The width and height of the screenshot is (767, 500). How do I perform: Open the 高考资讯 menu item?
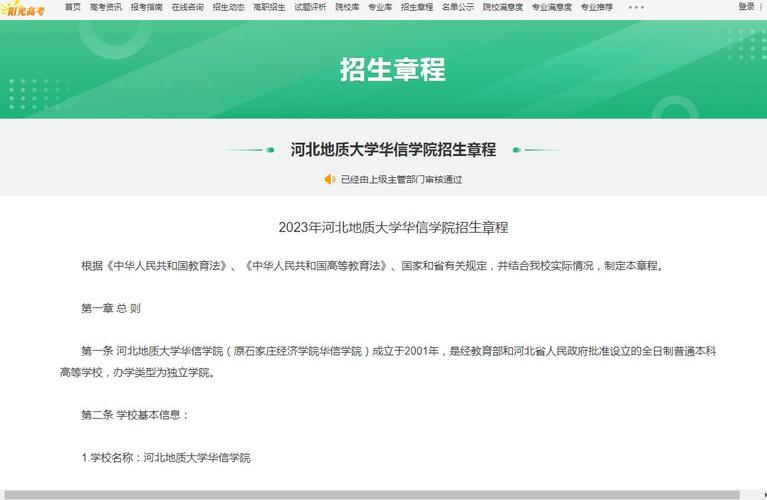106,7
